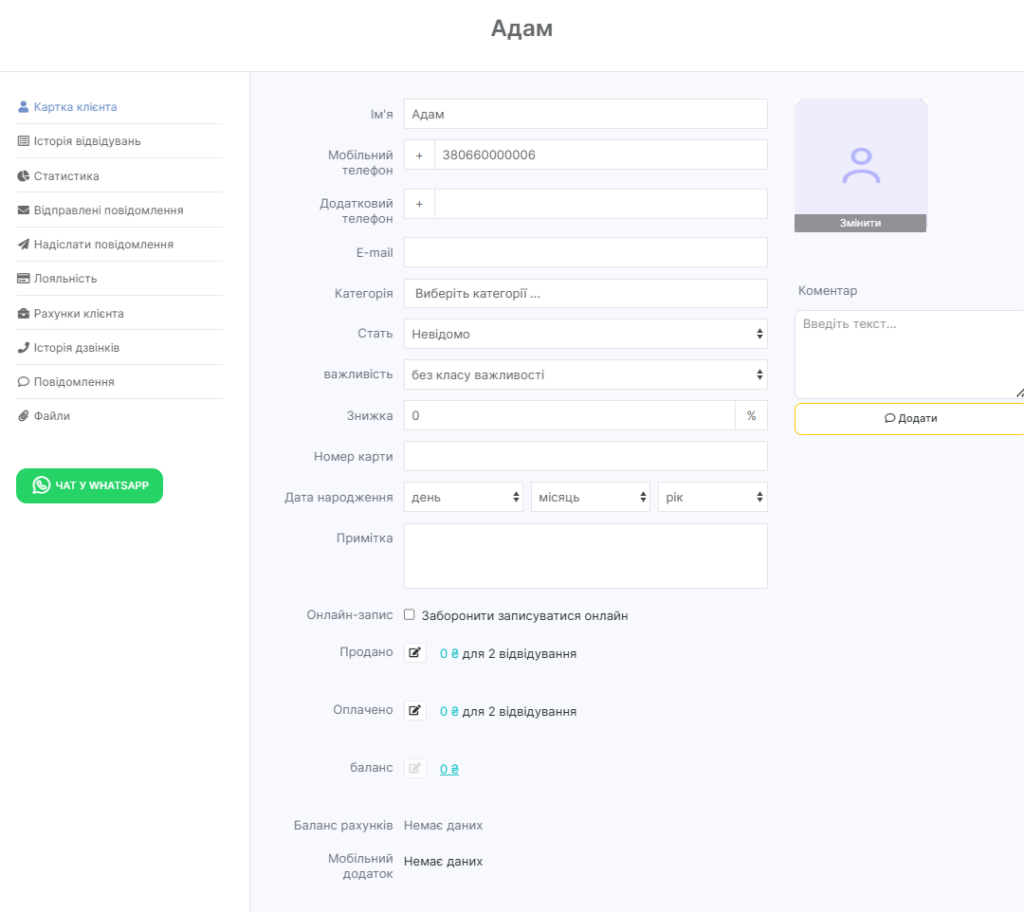Click the envelope icon for Відправлені повідомлення
This screenshot has height=912, width=1024.
click(x=24, y=211)
